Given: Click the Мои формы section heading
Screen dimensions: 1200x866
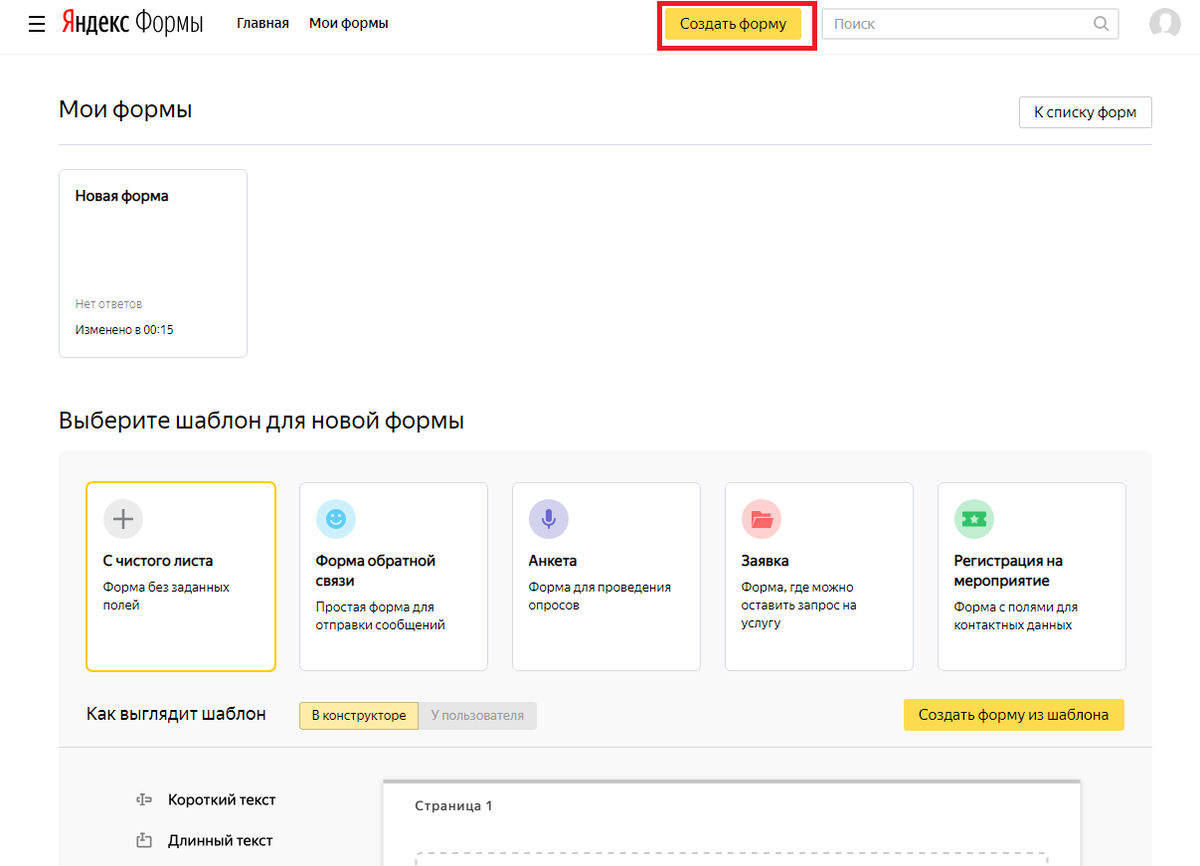Looking at the screenshot, I should tap(126, 109).
